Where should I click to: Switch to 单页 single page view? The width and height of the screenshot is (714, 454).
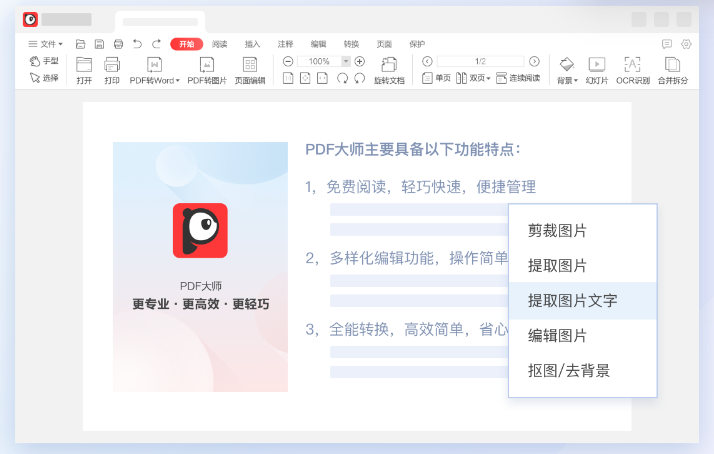436,78
